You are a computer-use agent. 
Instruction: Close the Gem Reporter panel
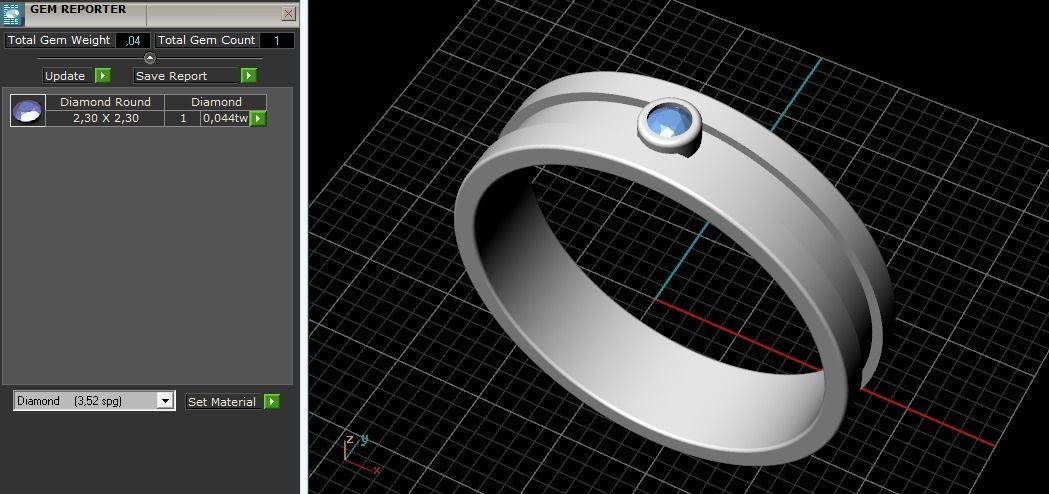tap(288, 13)
